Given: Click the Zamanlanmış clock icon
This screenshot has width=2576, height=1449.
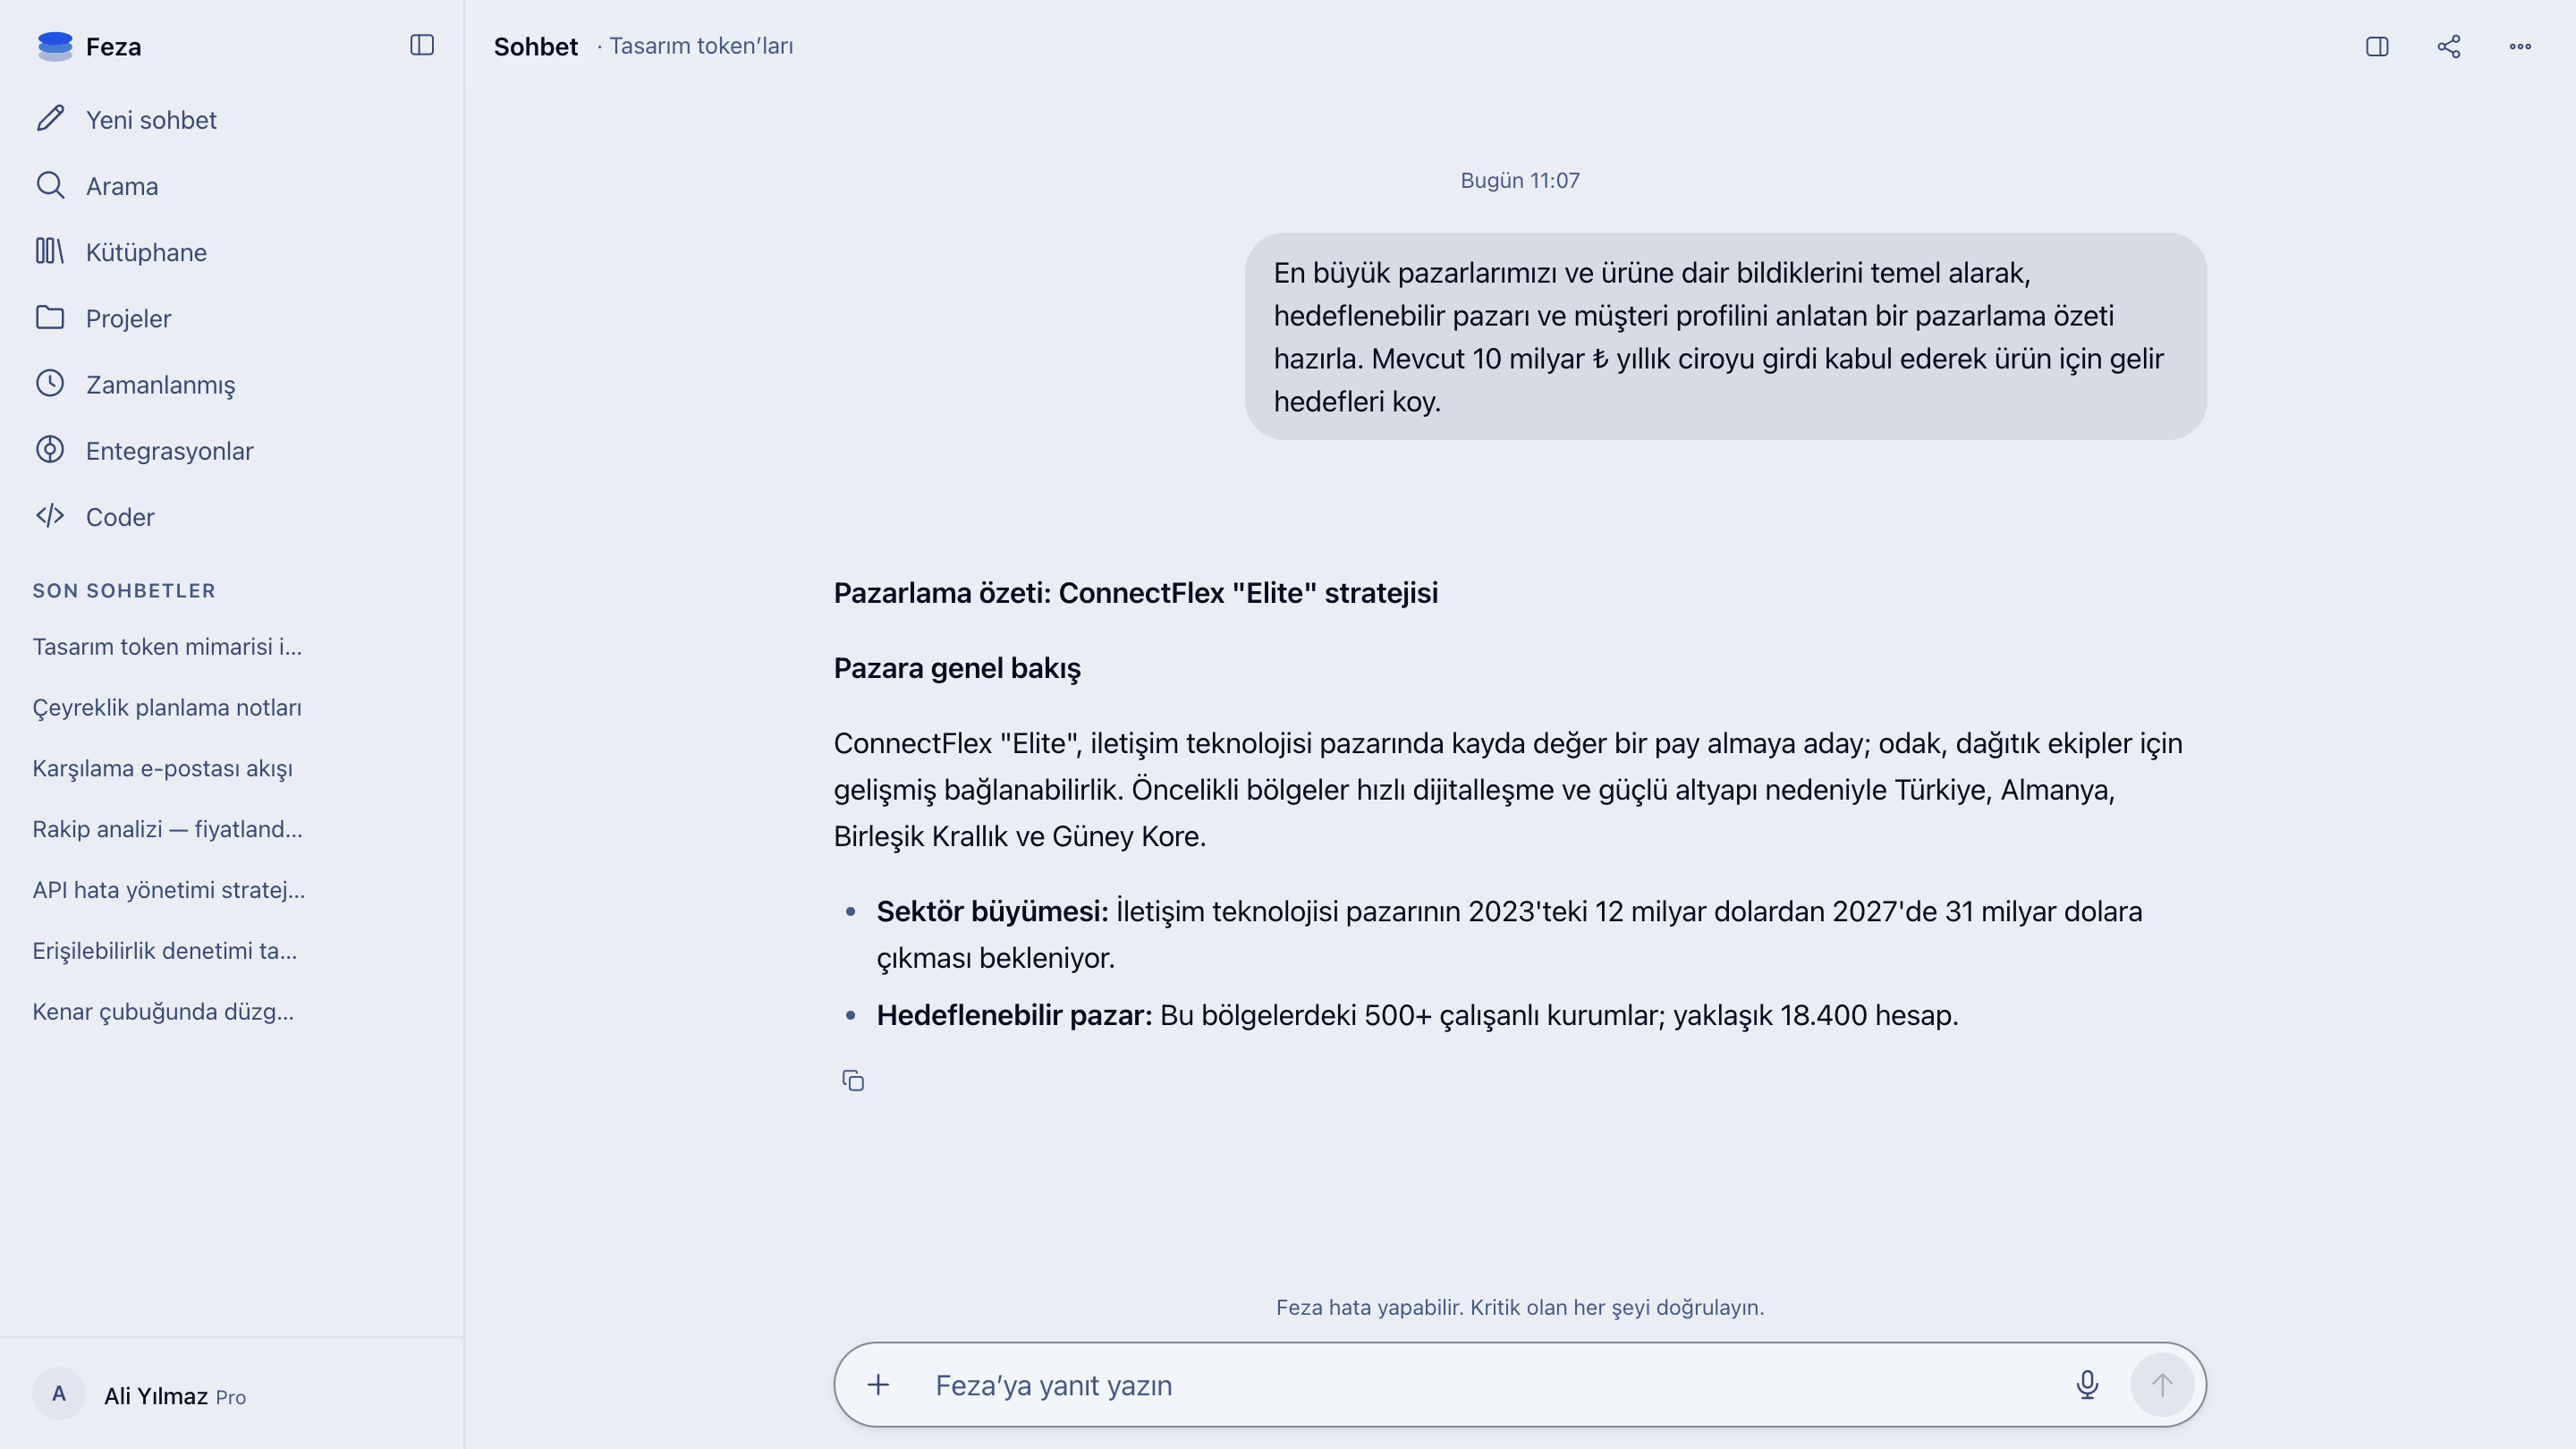Looking at the screenshot, I should (50, 383).
